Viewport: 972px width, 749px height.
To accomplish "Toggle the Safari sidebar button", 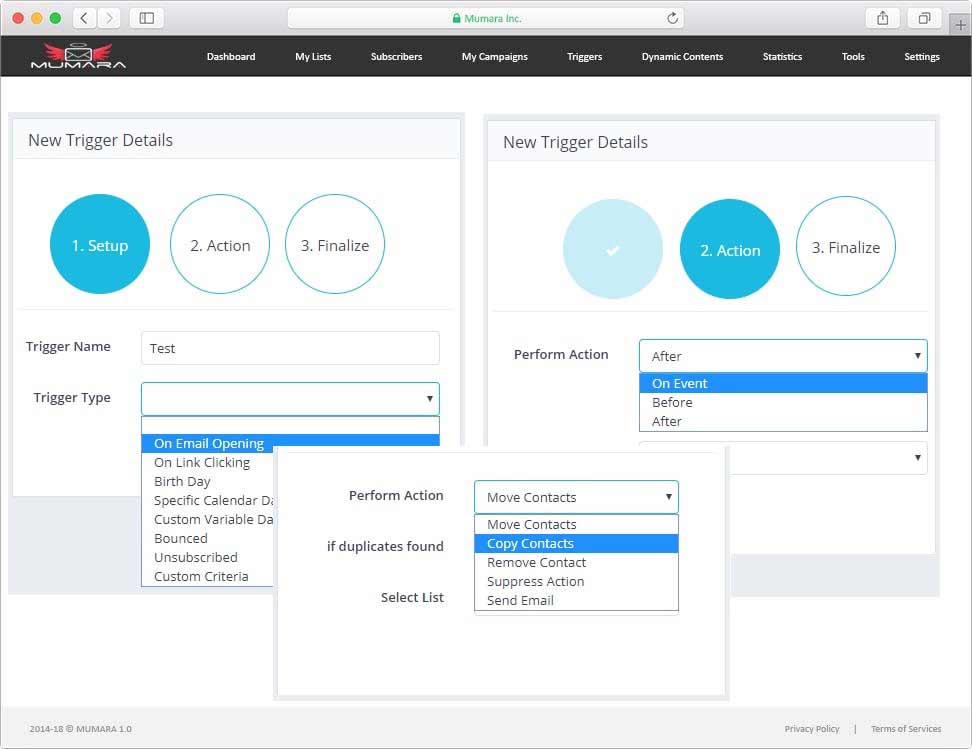I will pyautogui.click(x=147, y=18).
